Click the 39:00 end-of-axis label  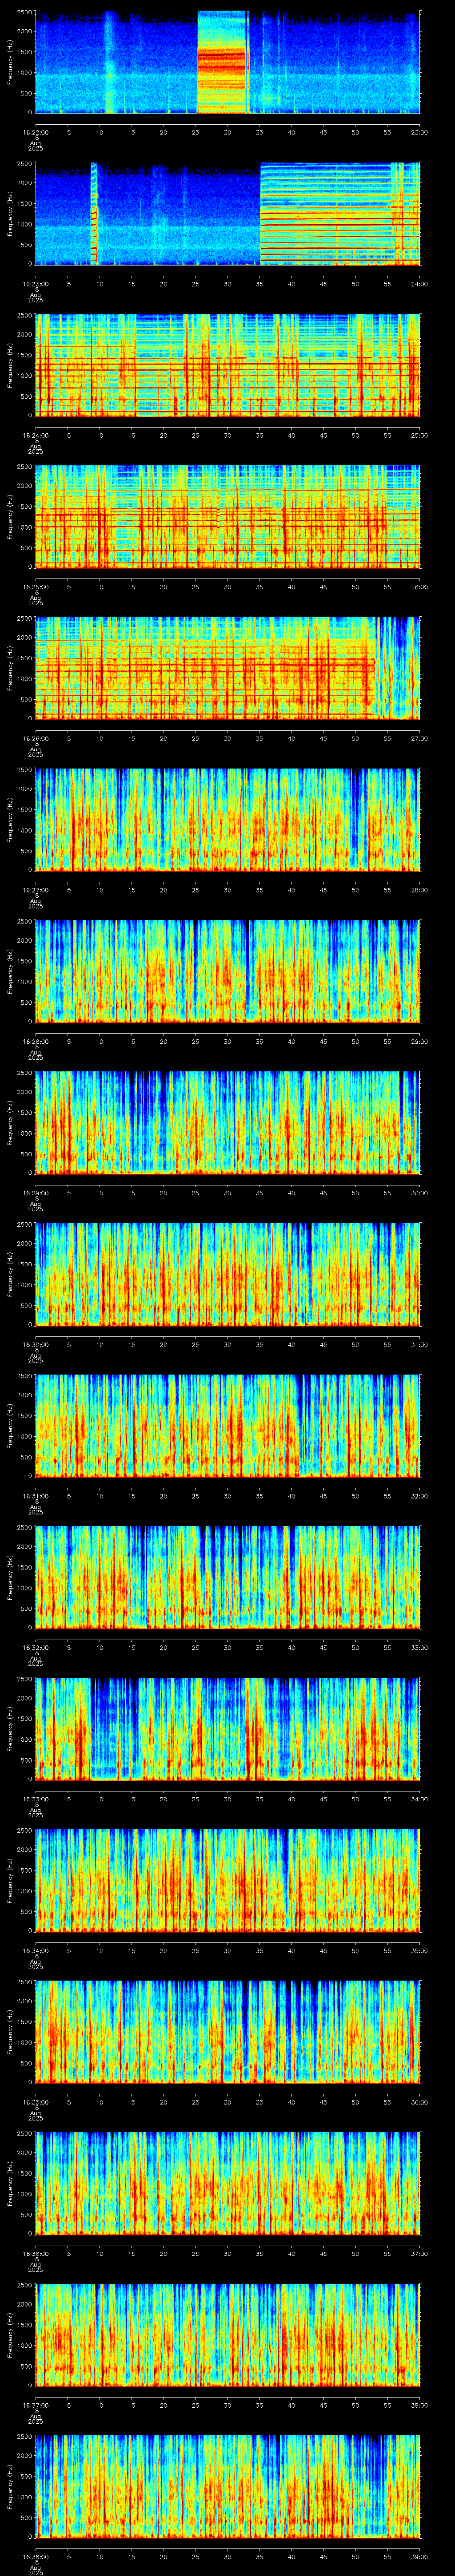(x=420, y=2556)
